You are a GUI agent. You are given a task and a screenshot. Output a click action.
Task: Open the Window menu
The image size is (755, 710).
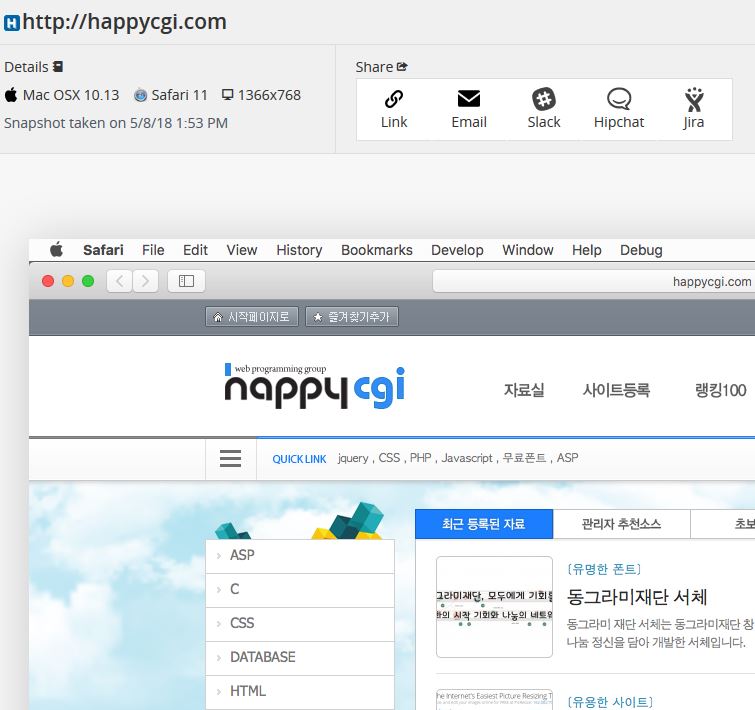click(x=528, y=250)
